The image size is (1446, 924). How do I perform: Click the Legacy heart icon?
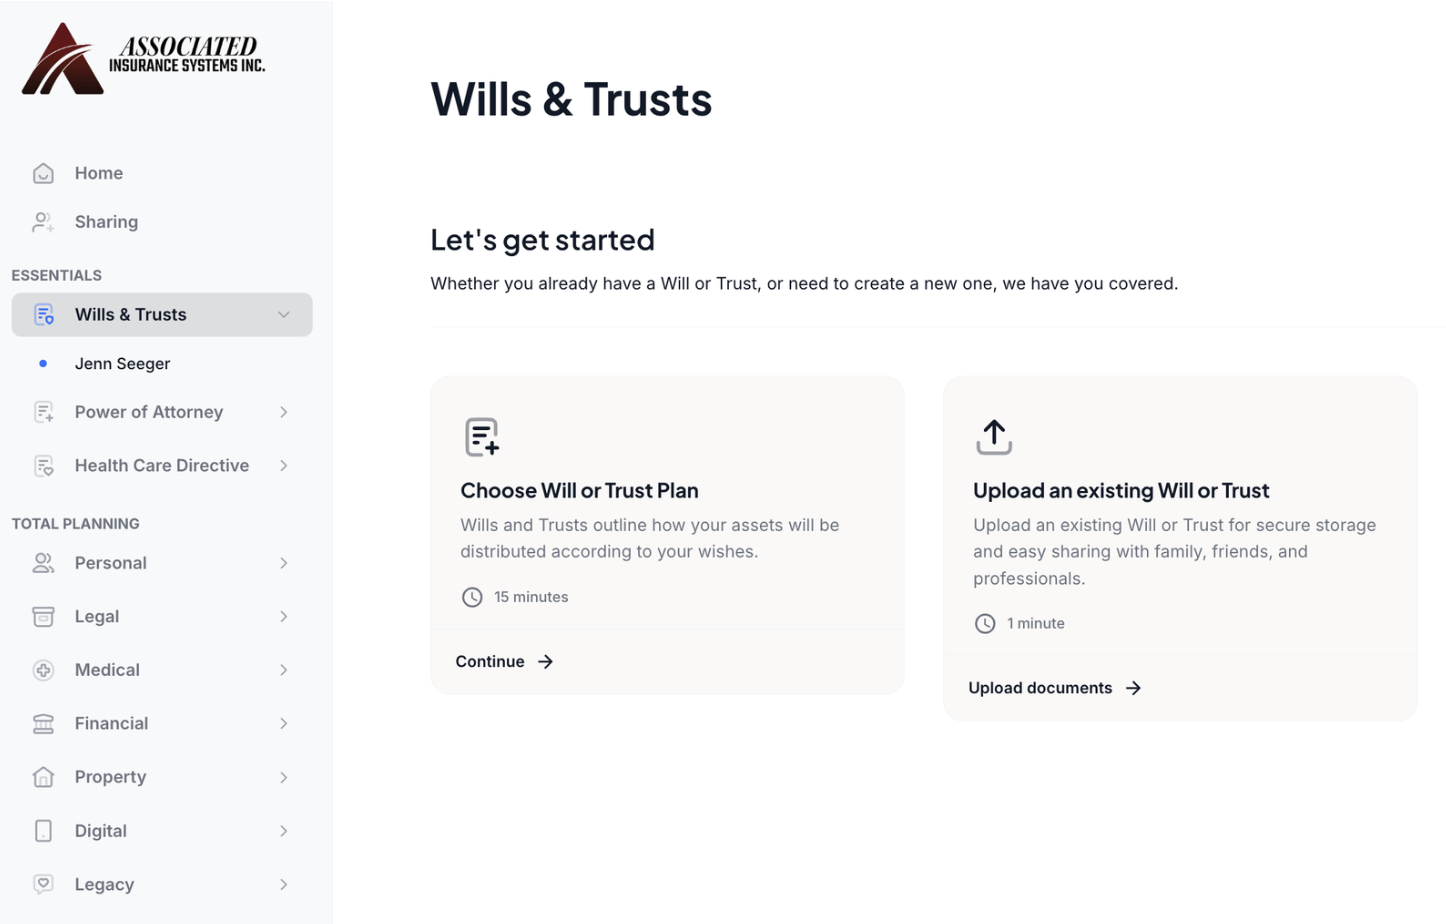[x=43, y=884]
